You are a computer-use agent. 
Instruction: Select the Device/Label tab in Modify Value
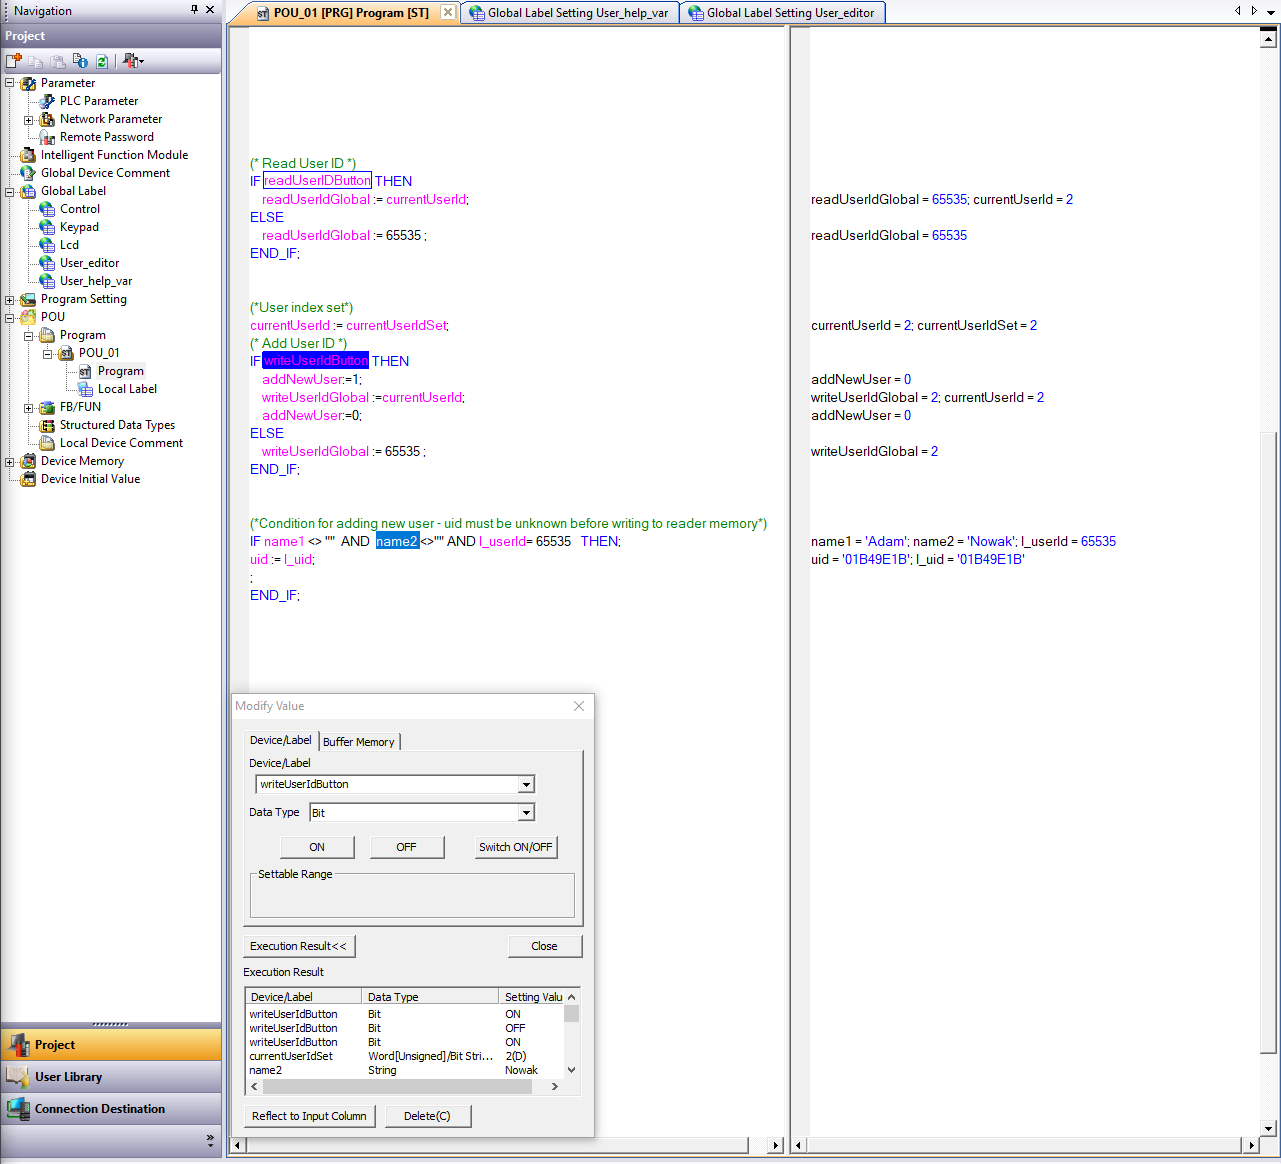pos(281,740)
